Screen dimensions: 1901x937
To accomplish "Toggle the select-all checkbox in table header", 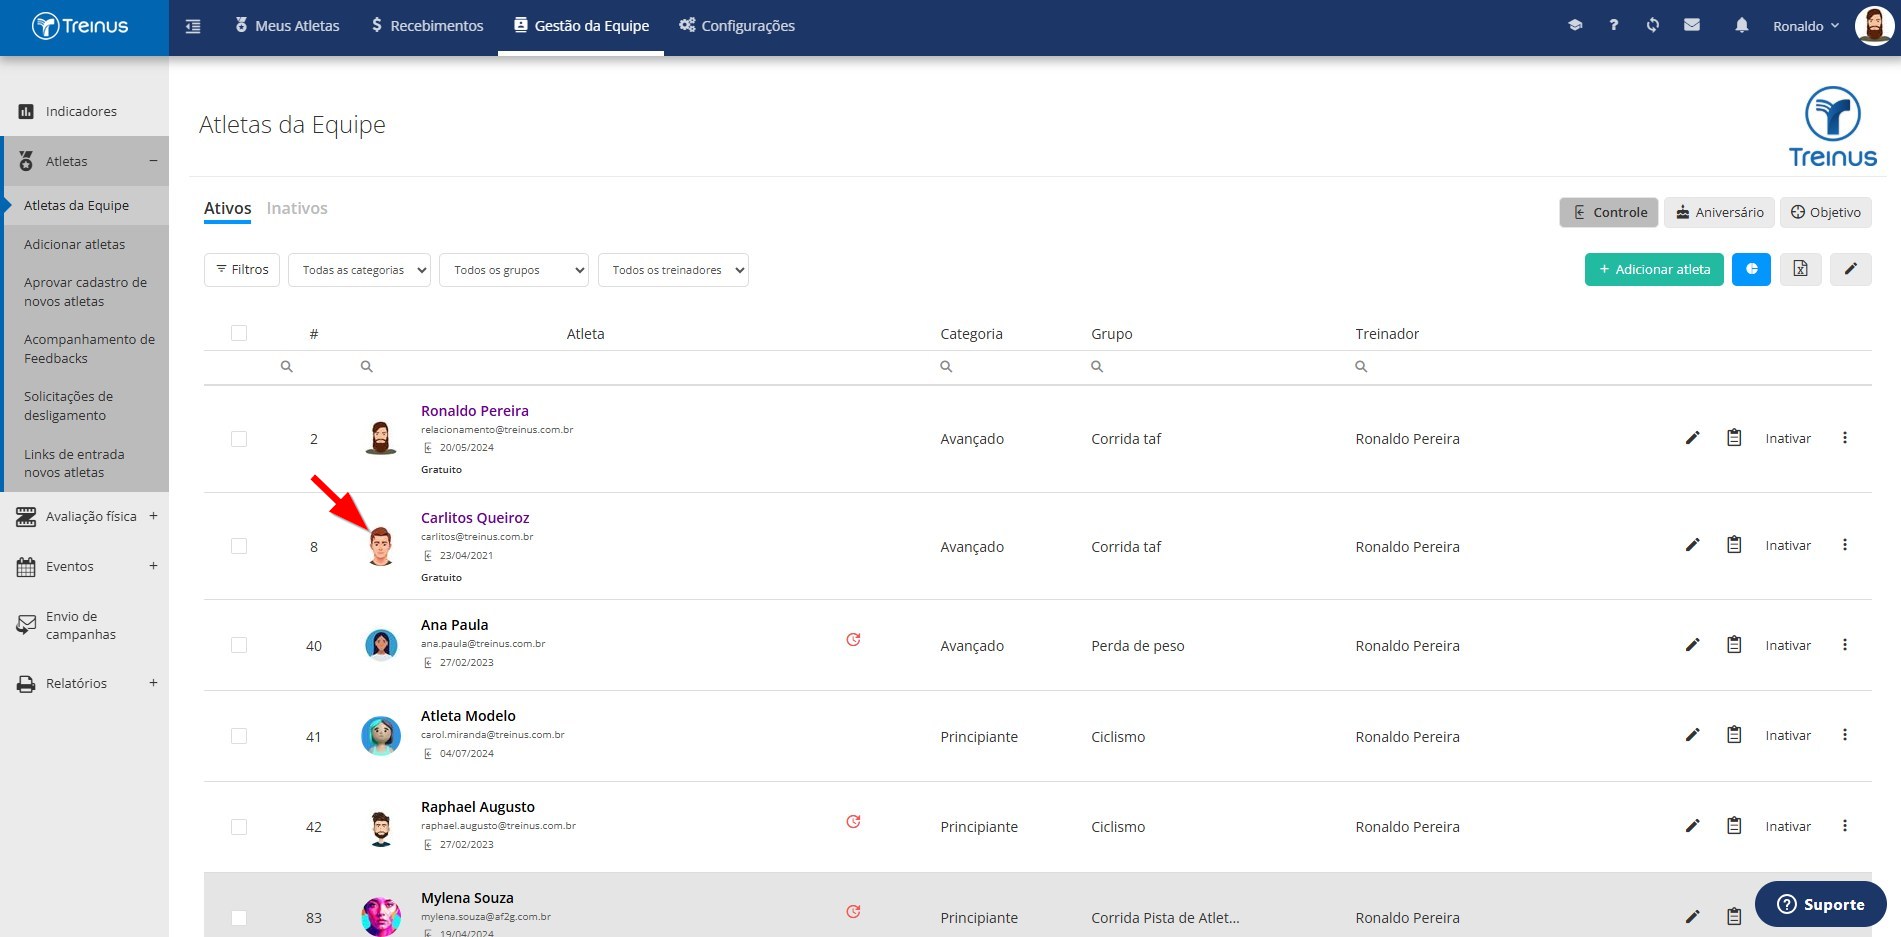I will click(239, 333).
